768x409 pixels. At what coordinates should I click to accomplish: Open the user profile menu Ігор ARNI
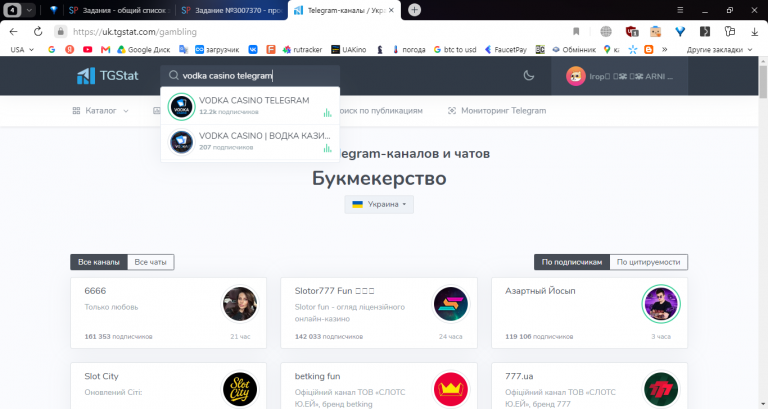coord(620,76)
